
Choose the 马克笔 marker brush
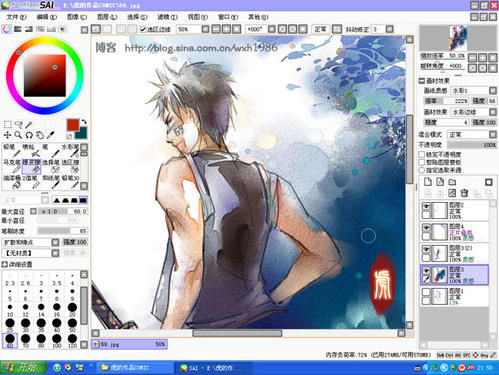pyautogui.click(x=12, y=166)
